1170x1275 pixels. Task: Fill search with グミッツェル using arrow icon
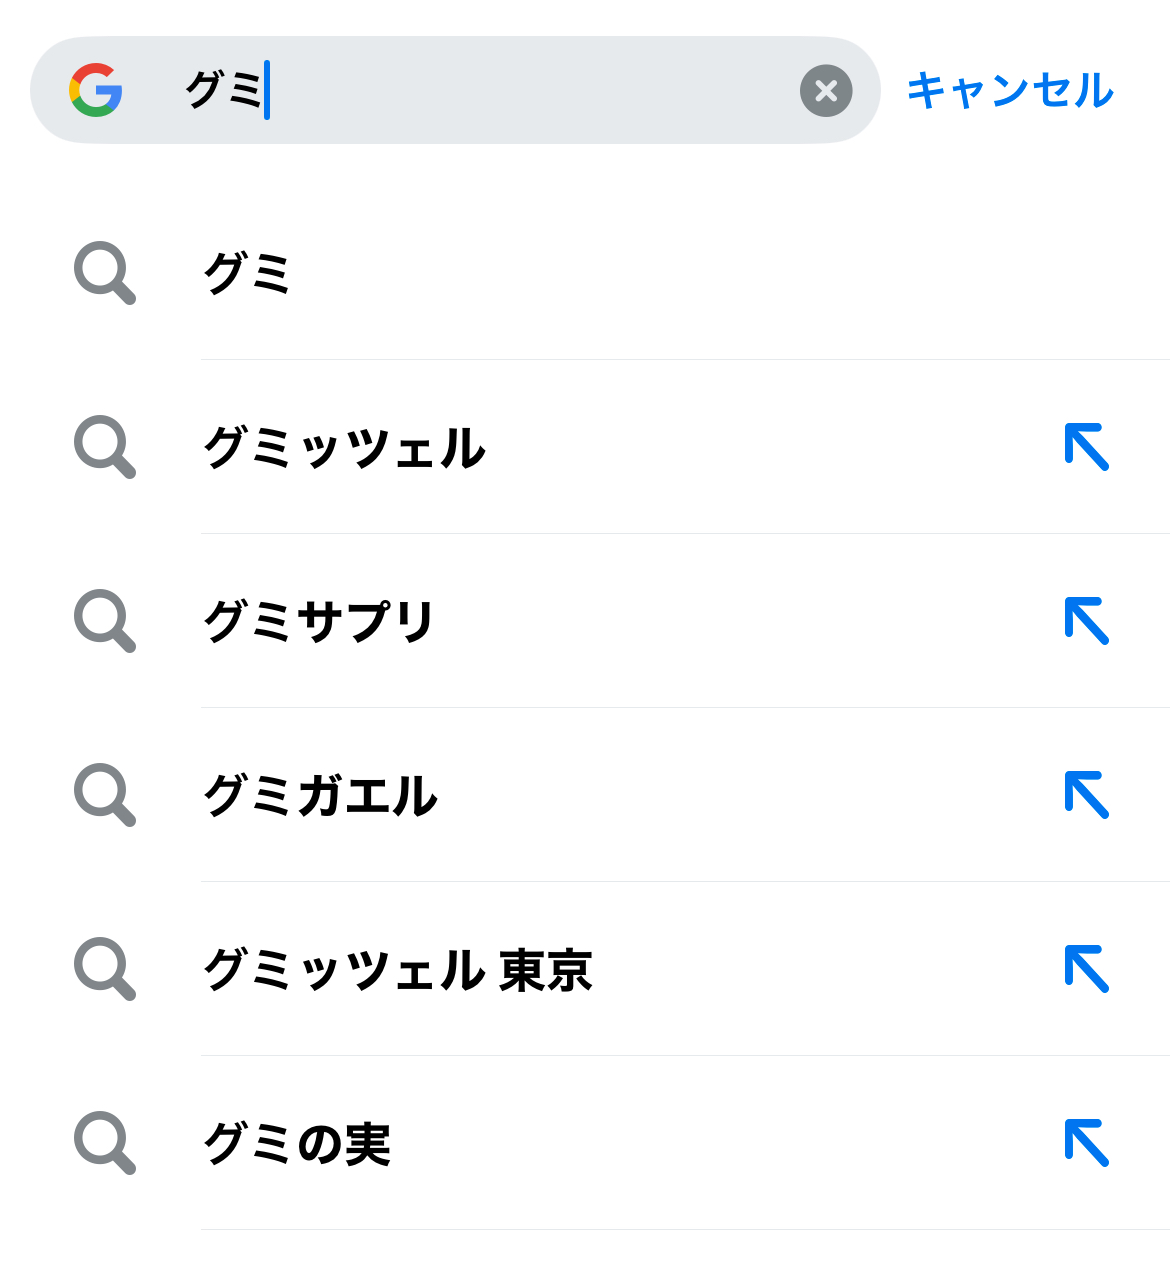(x=1087, y=447)
